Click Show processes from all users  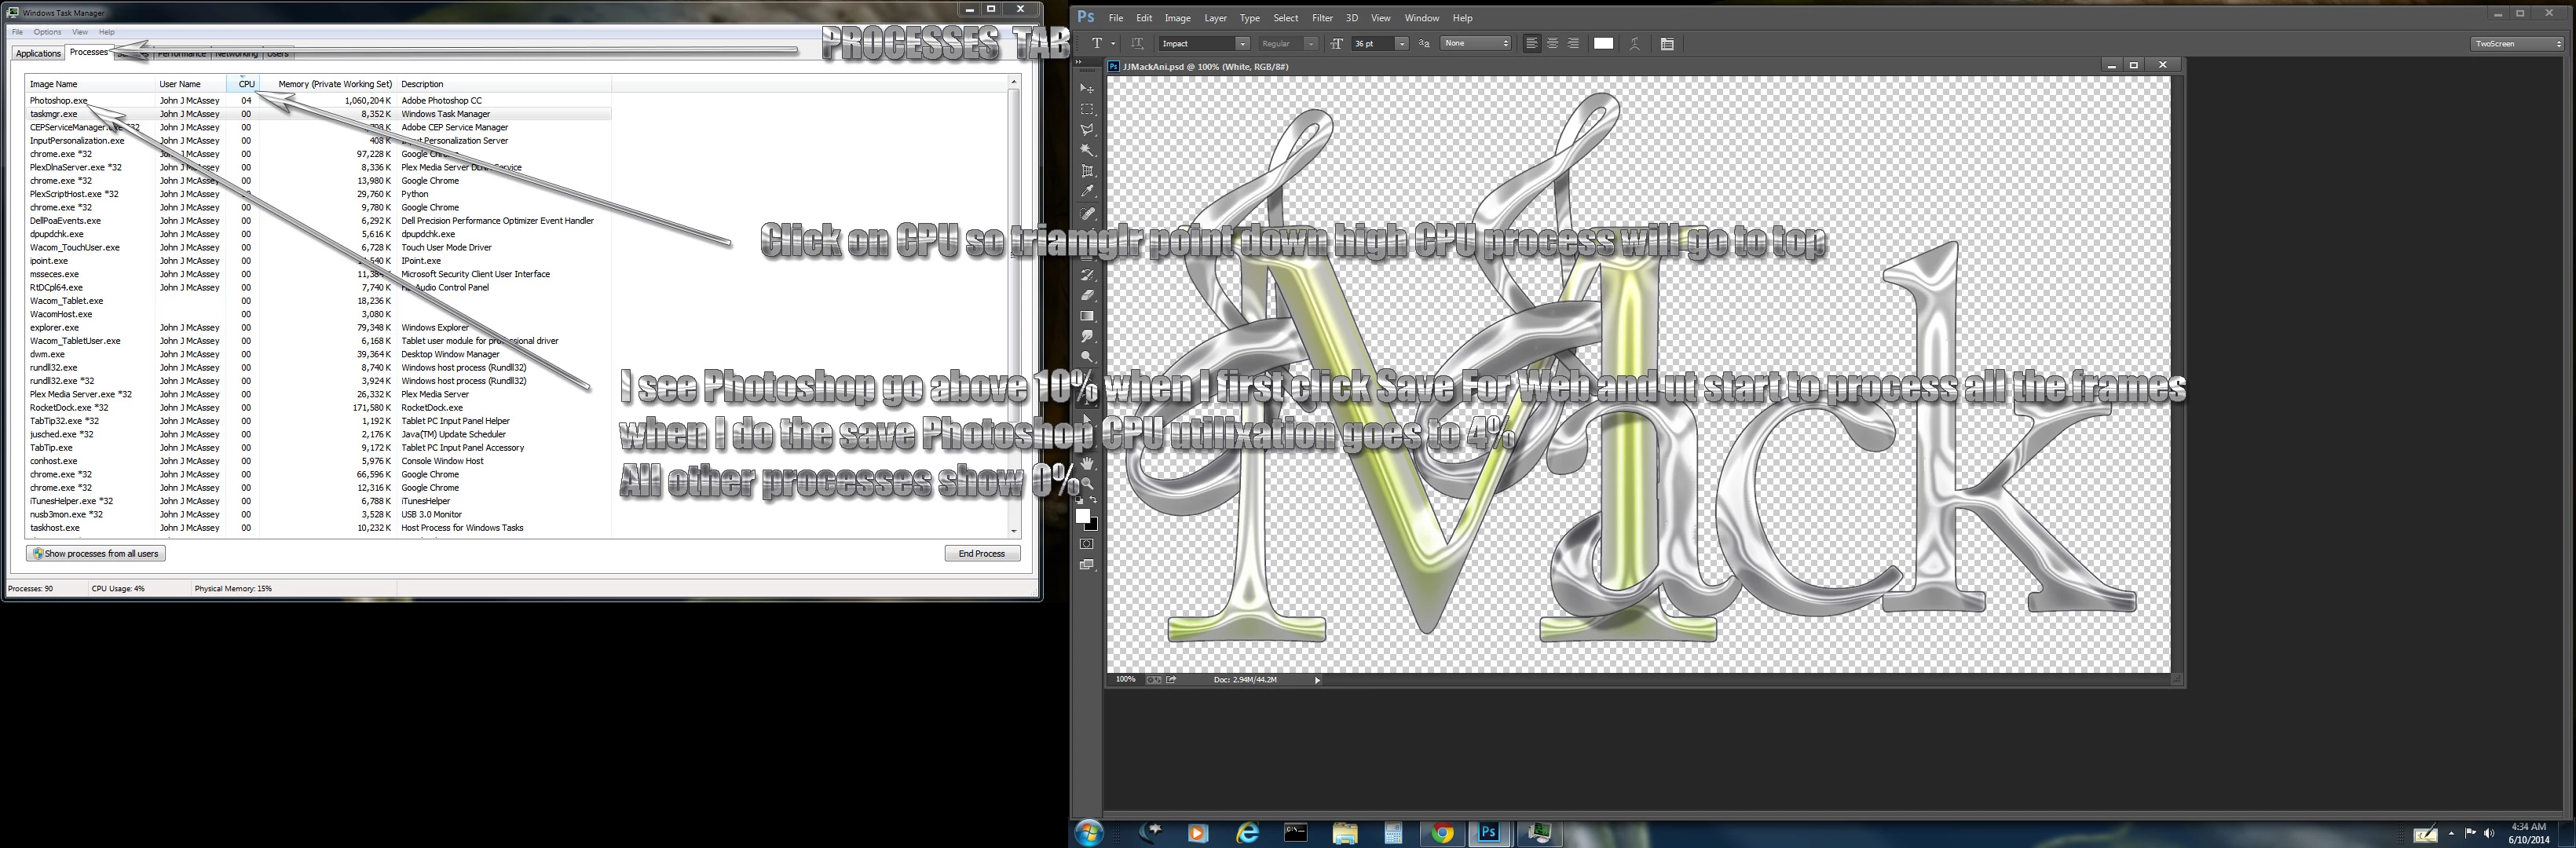[x=96, y=553]
